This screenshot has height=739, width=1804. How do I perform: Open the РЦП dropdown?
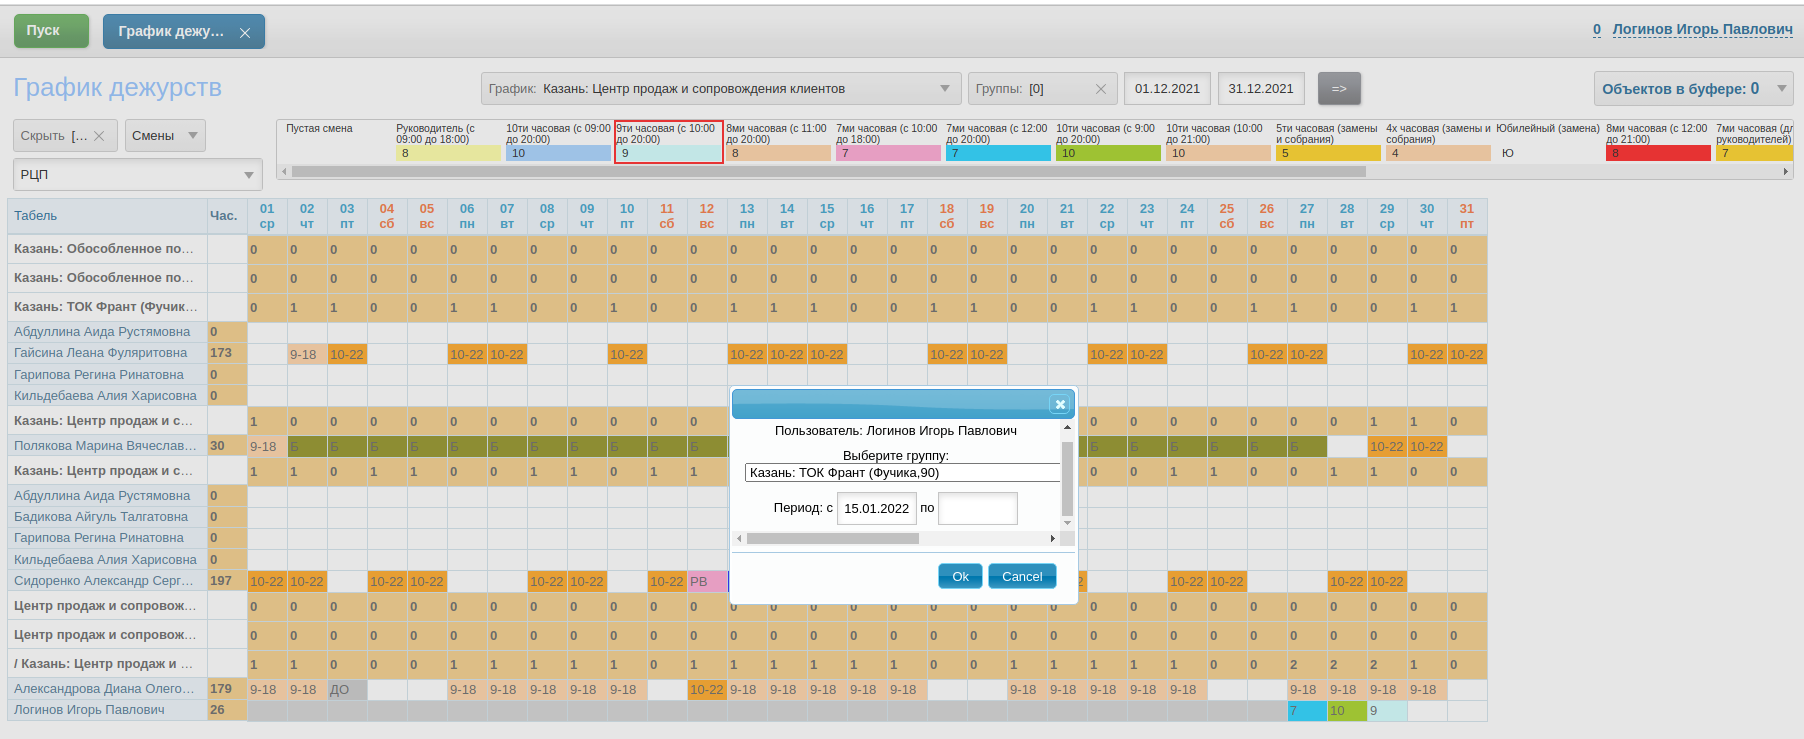[x=138, y=174]
